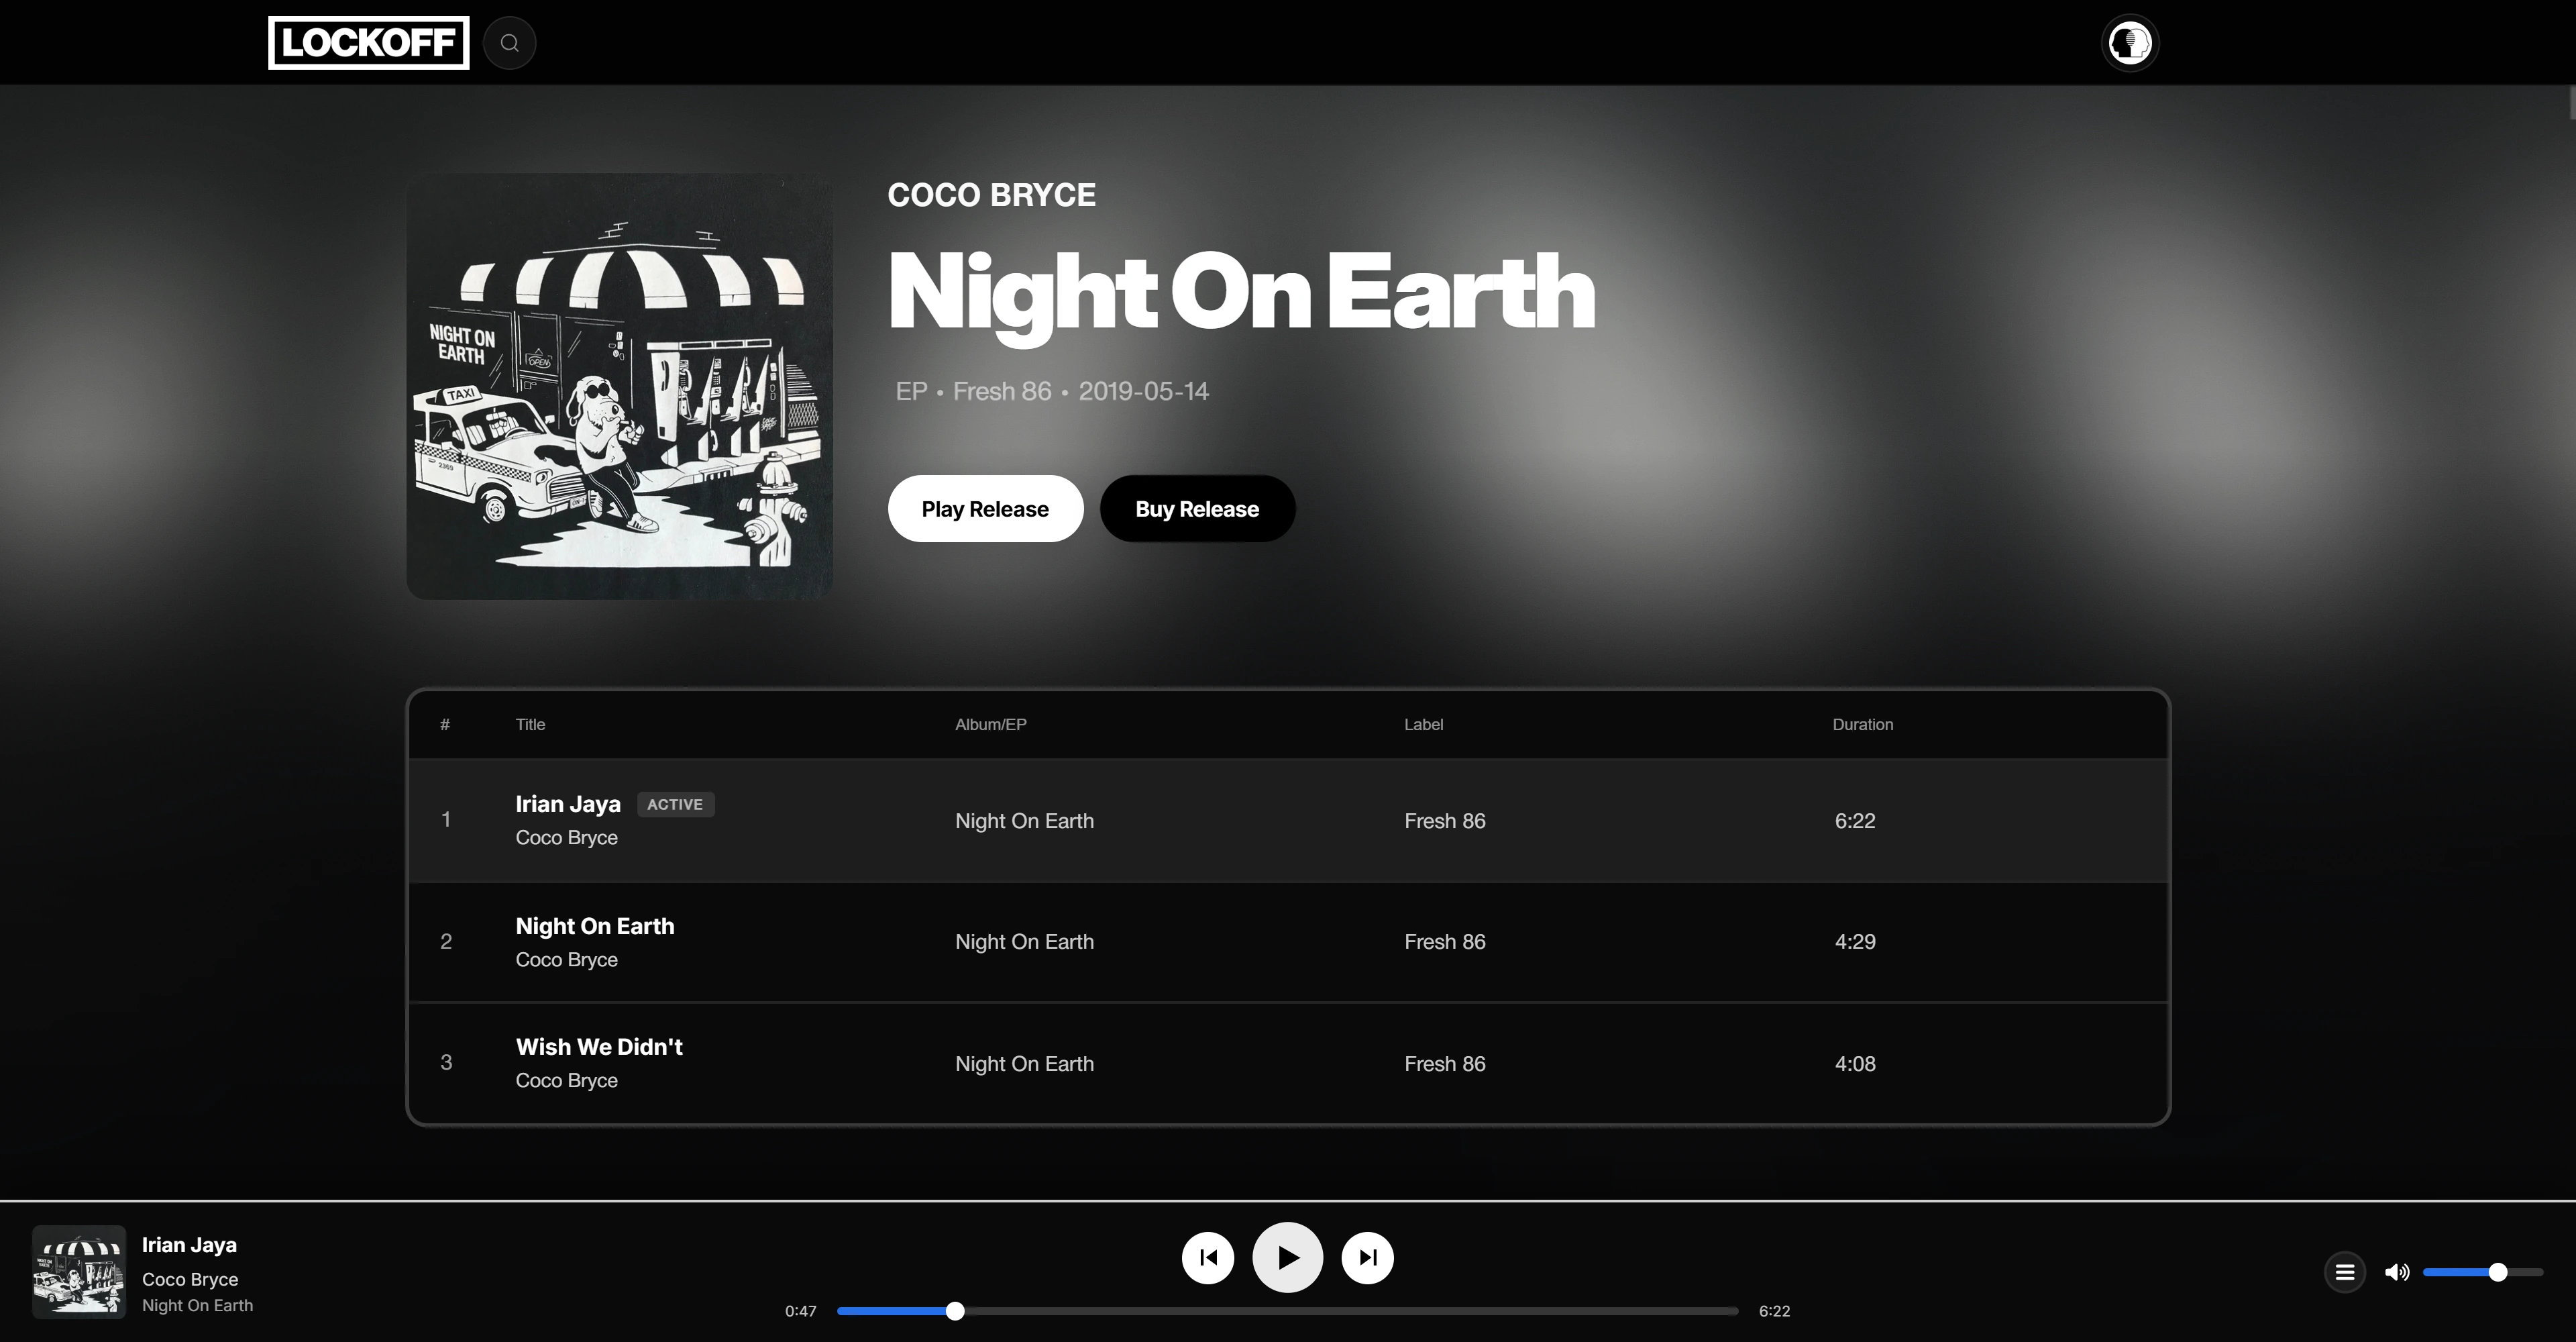Click the page scrollbar thumb at right edge
The image size is (2576, 1342).
click(x=2572, y=103)
